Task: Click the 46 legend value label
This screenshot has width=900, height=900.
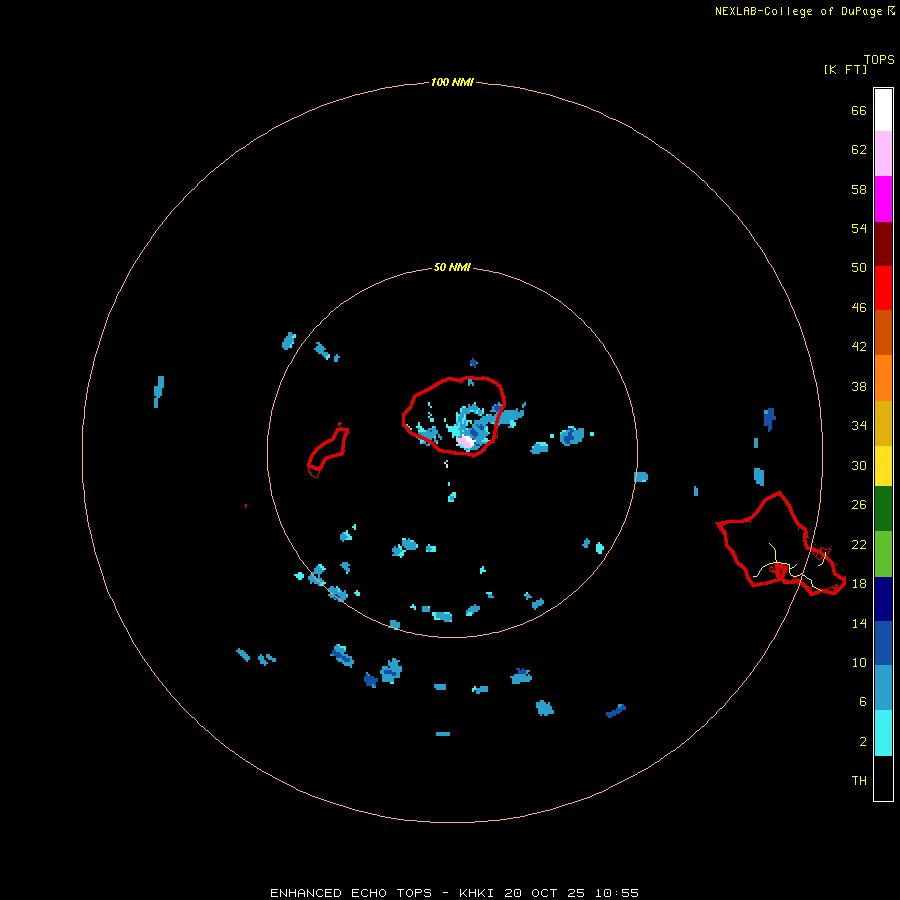Action: 859,307
